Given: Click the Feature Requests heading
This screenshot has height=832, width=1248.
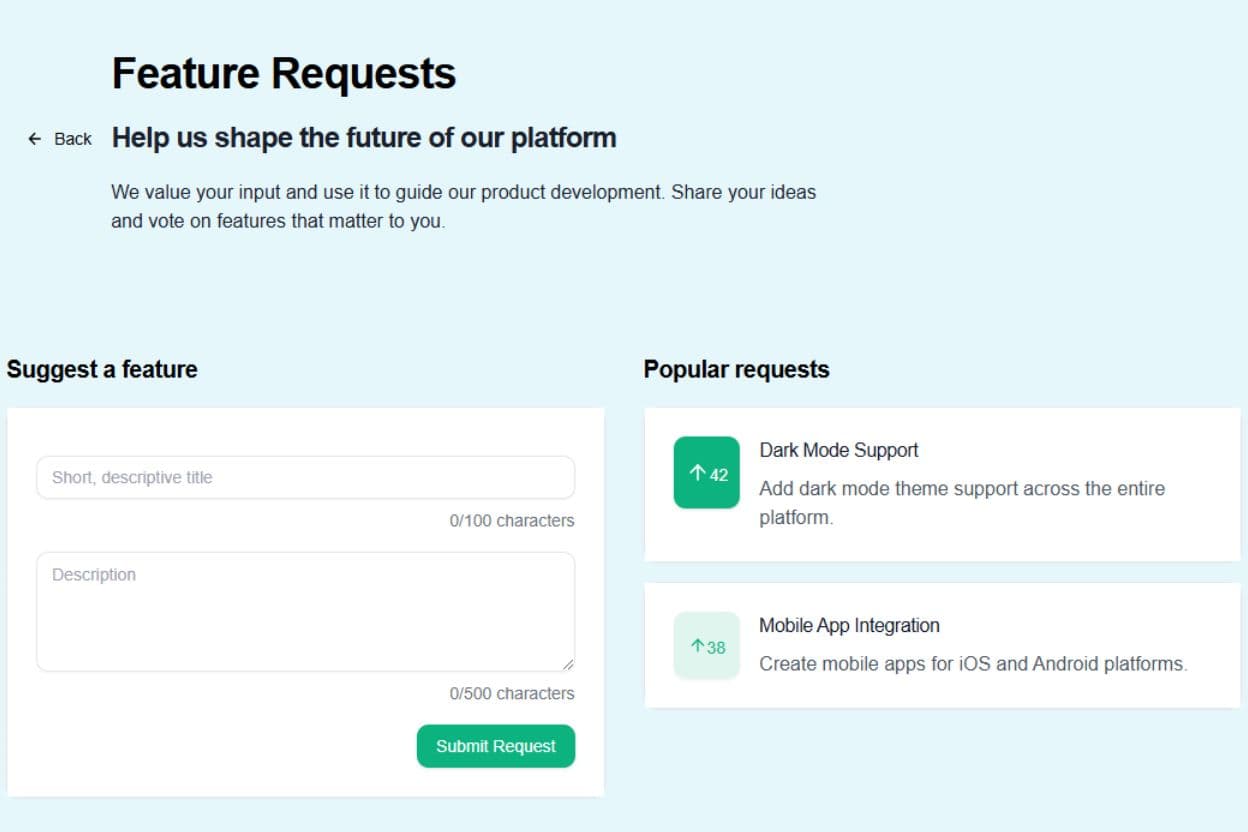Looking at the screenshot, I should click(284, 71).
